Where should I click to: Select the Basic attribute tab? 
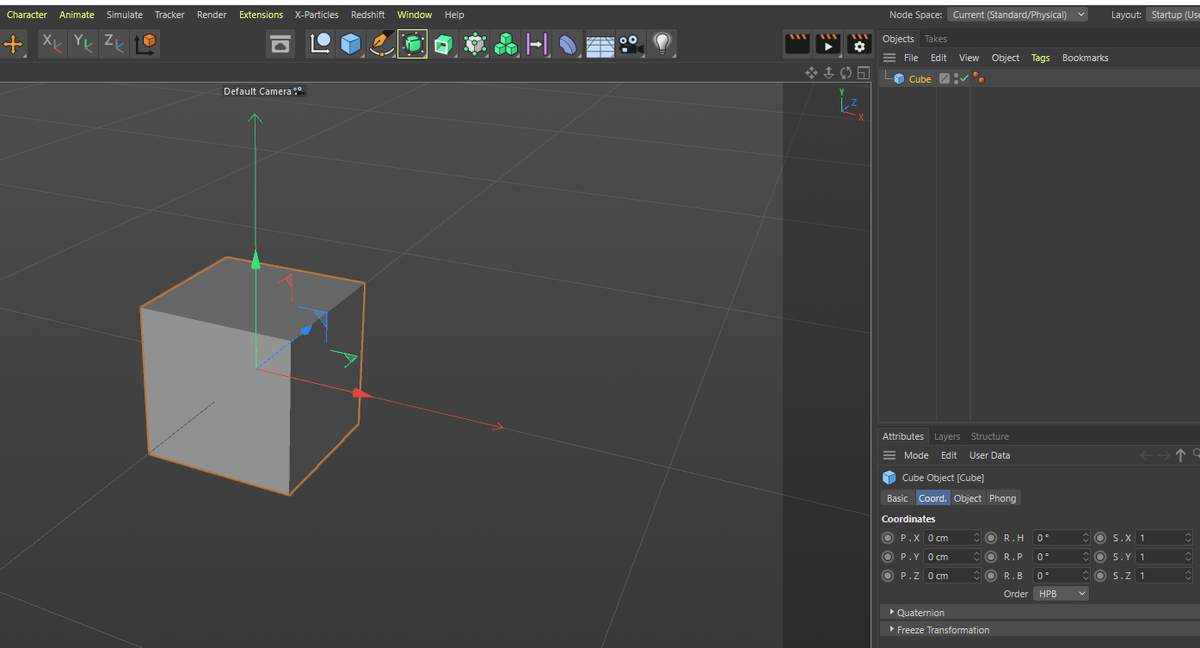pyautogui.click(x=898, y=498)
